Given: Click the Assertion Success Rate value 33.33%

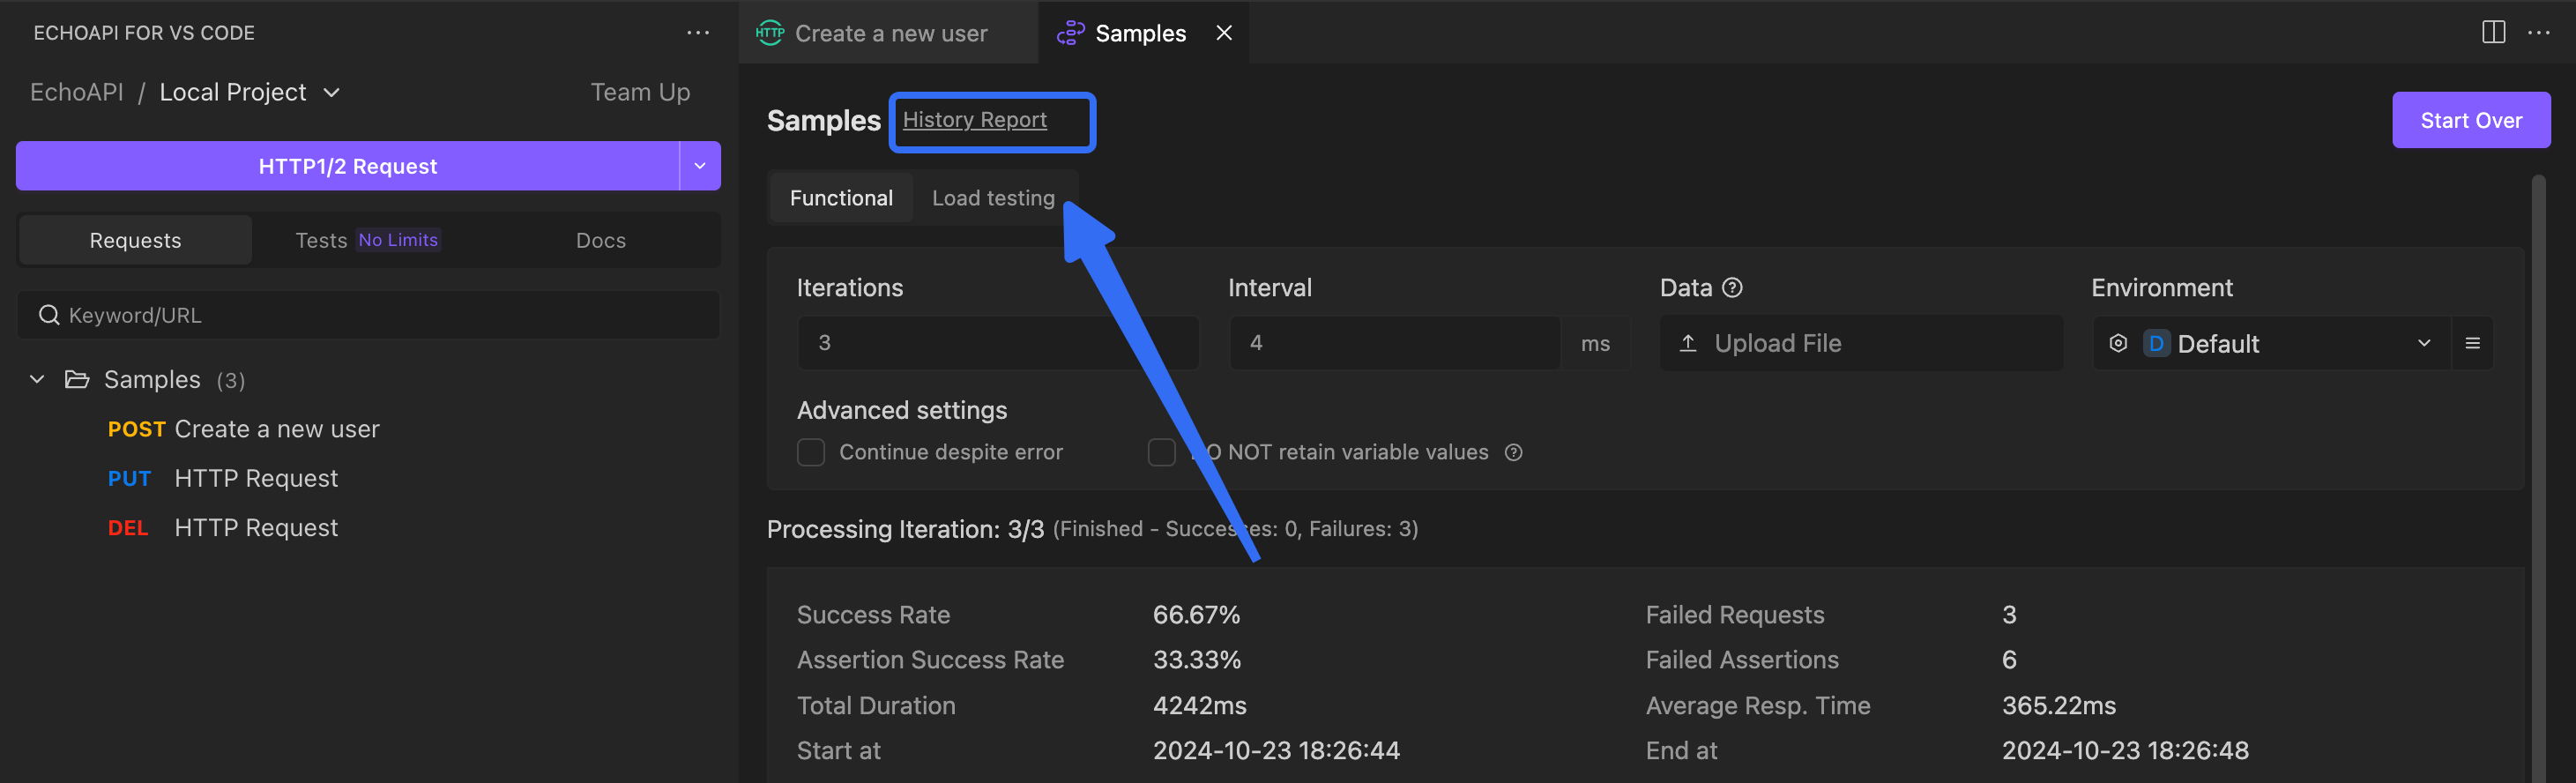Looking at the screenshot, I should 1196,660.
